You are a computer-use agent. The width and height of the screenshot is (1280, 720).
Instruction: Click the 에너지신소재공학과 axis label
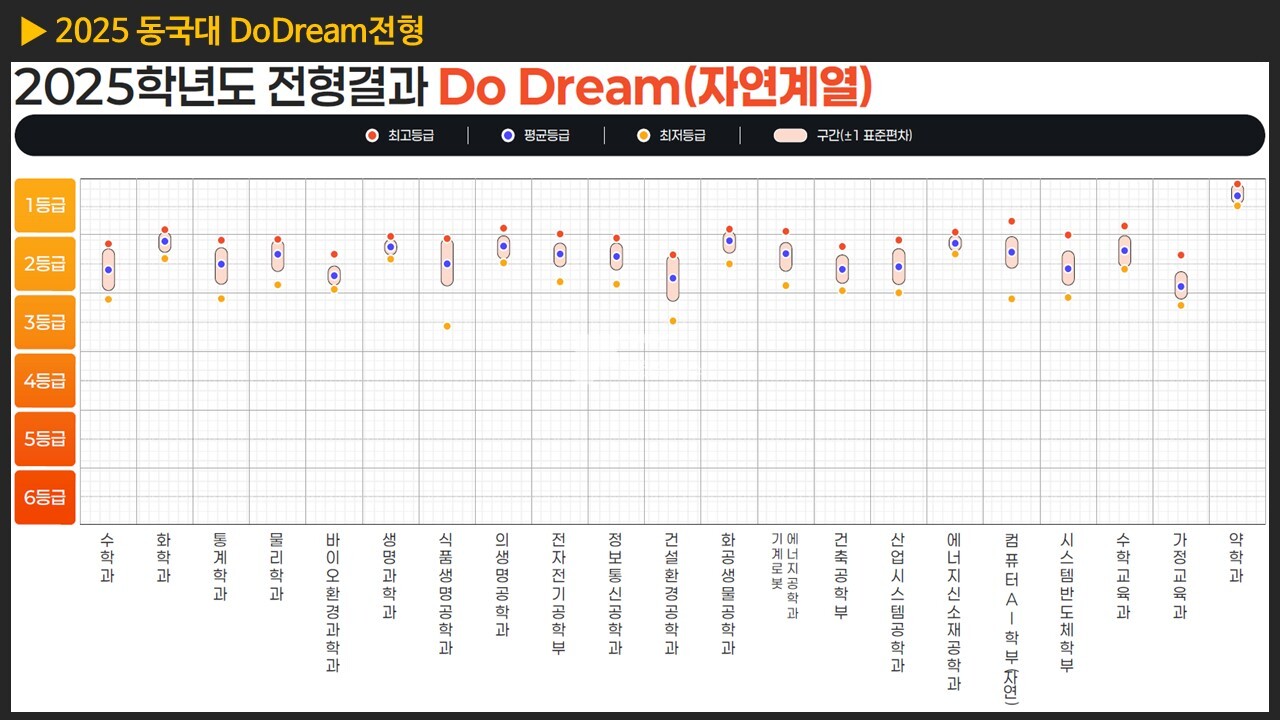point(954,611)
